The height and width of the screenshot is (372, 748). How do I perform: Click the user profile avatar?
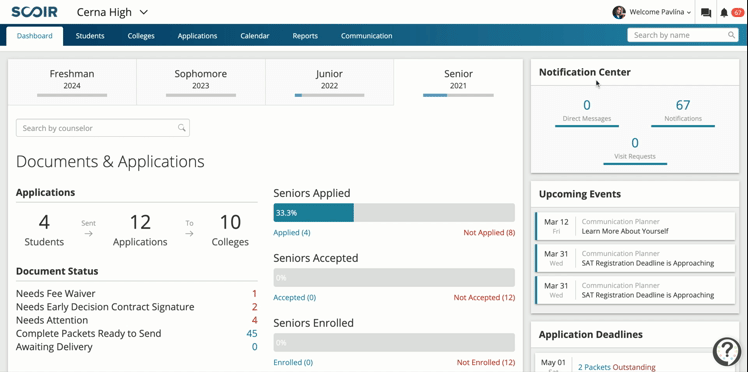[619, 12]
